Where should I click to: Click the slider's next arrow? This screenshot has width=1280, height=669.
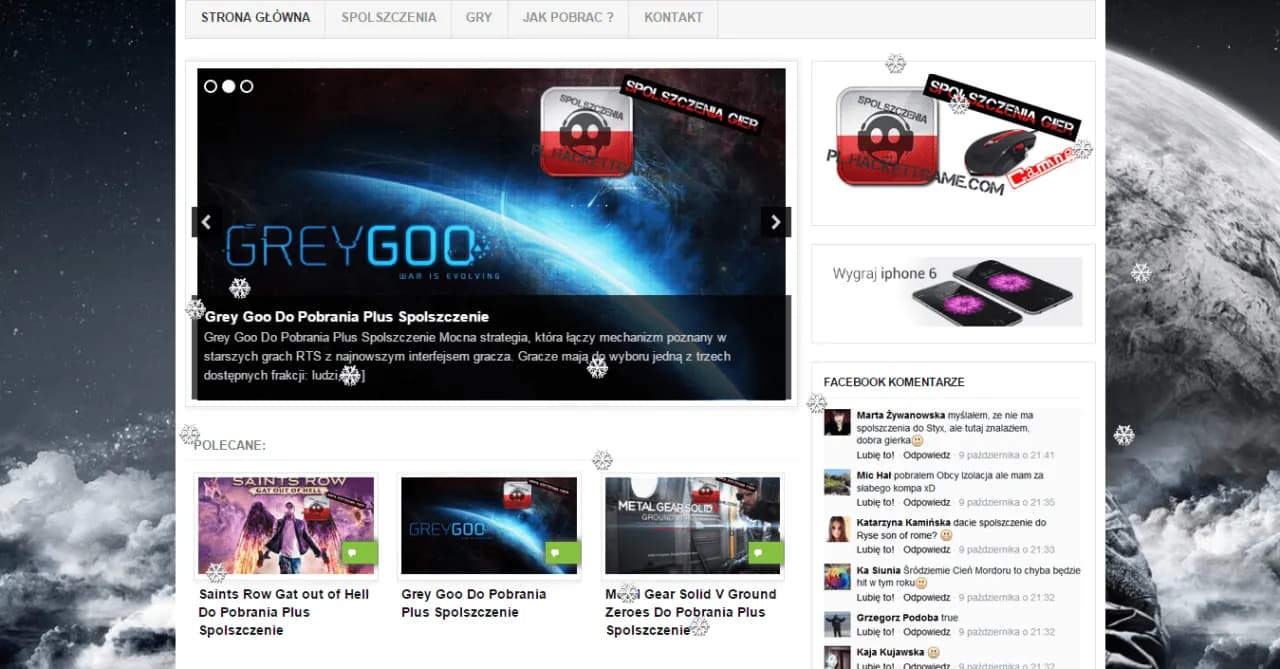point(775,222)
